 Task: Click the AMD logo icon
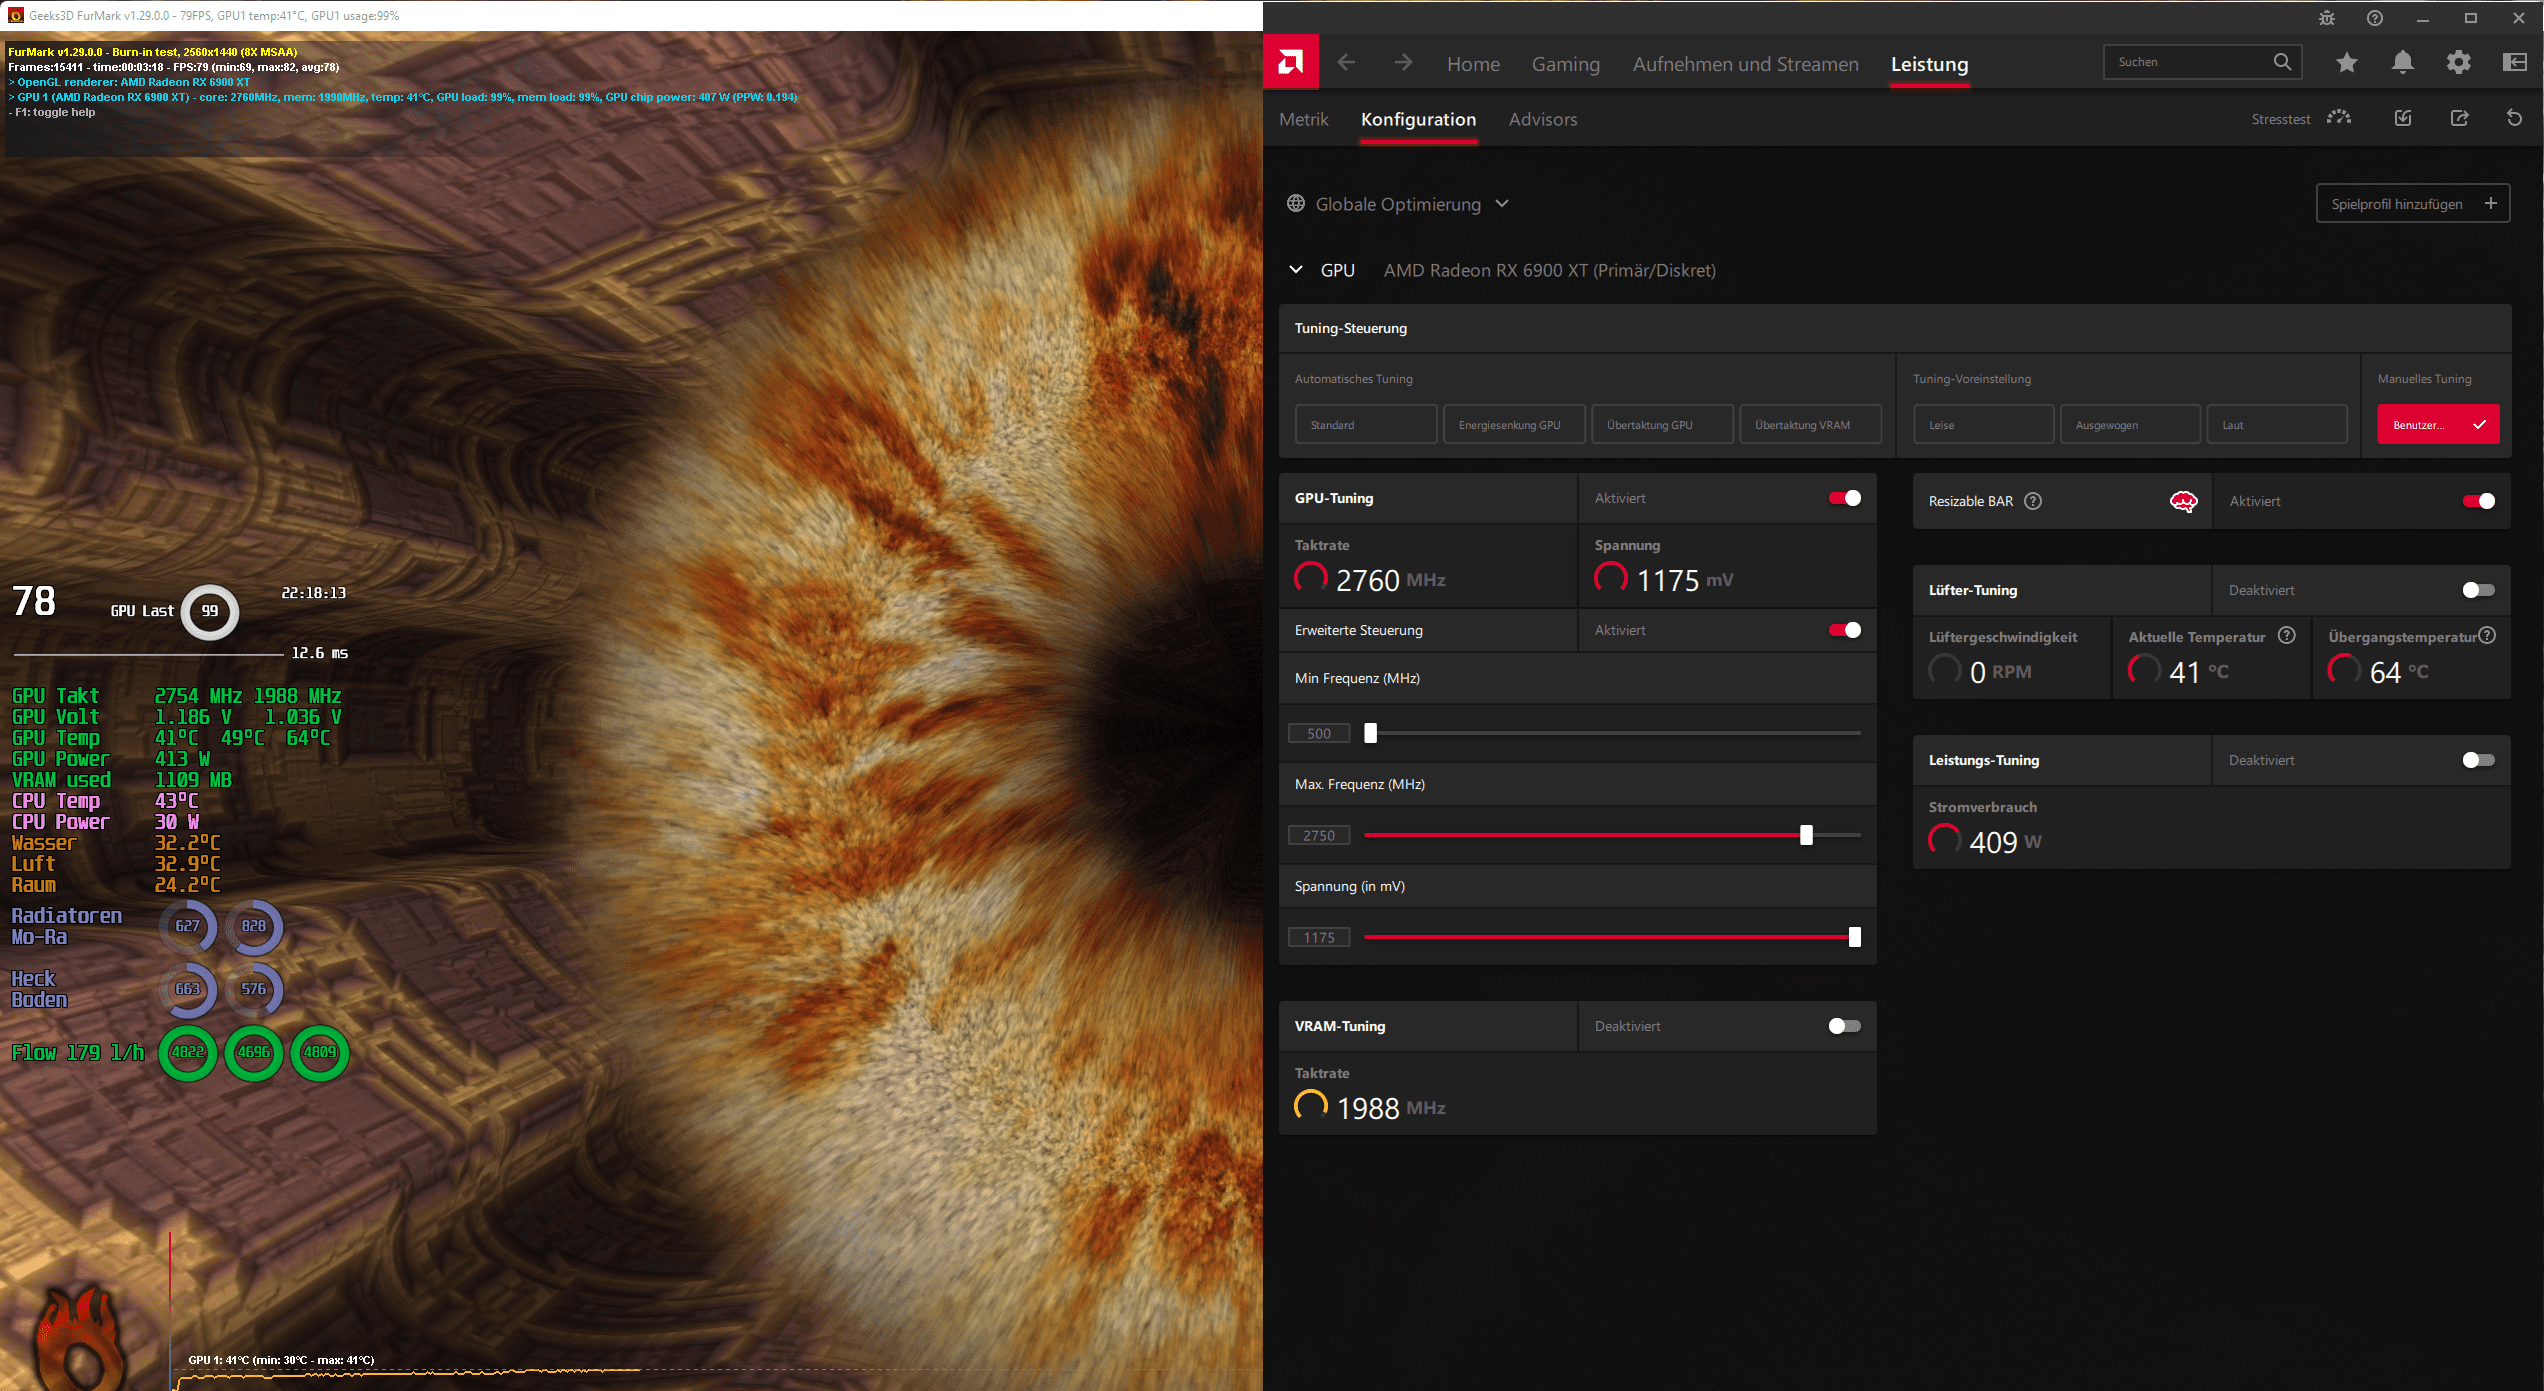(1290, 63)
